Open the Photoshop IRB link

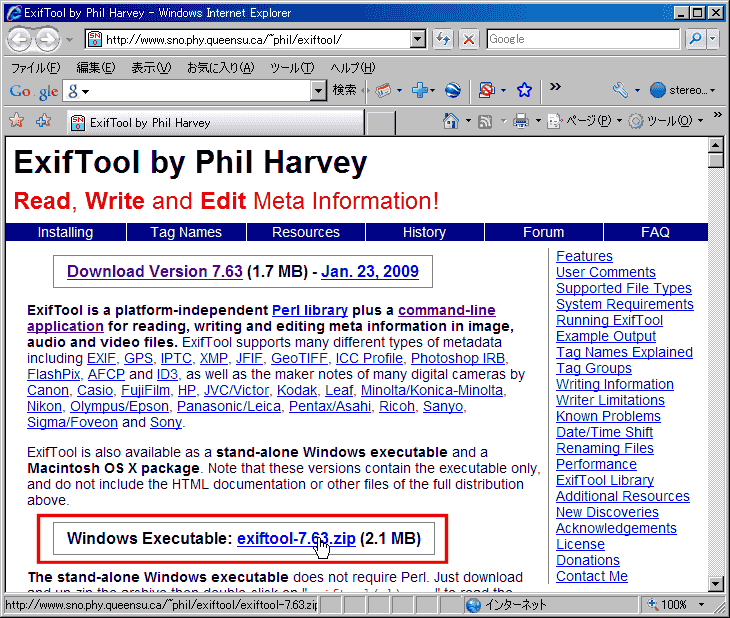[458, 358]
